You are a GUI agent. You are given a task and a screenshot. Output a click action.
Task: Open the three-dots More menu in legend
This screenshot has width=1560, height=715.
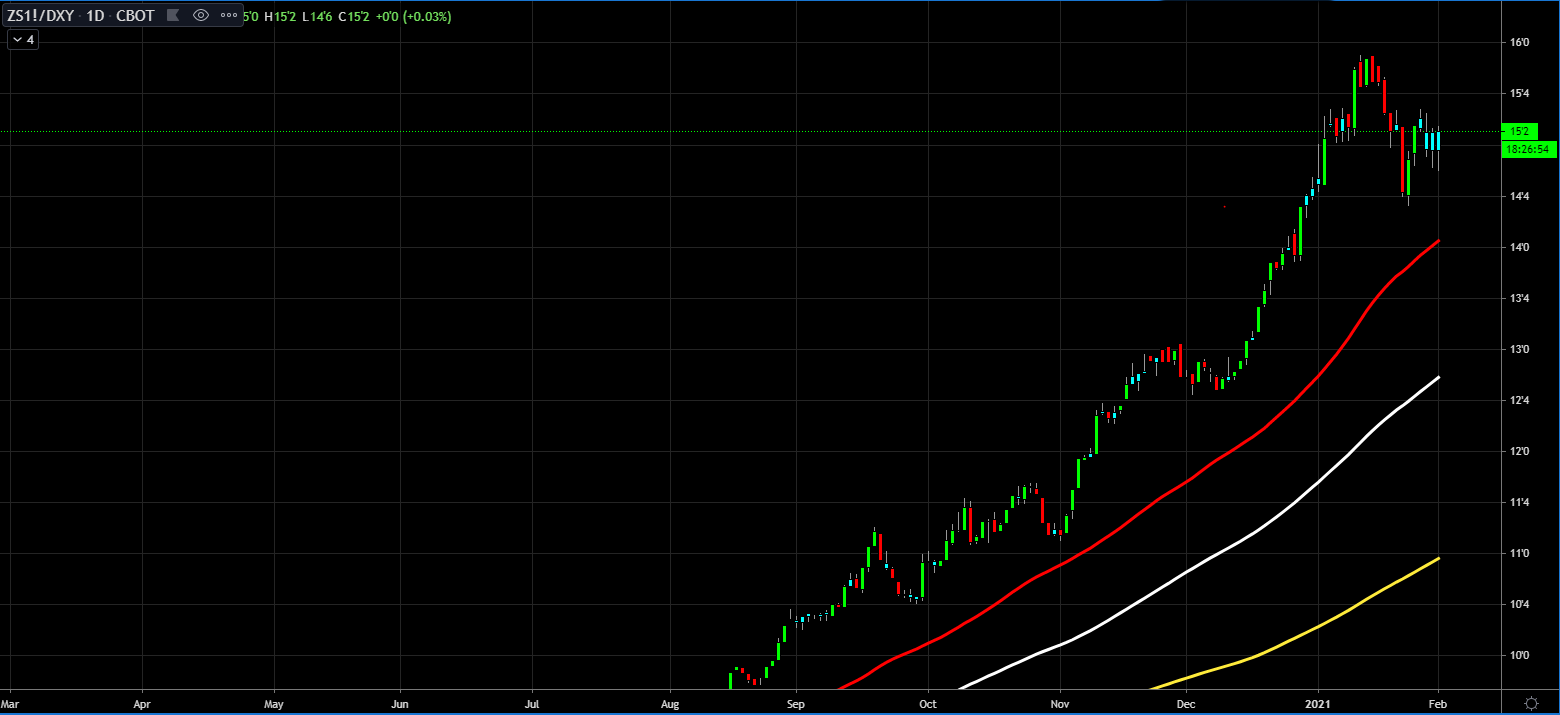point(229,16)
